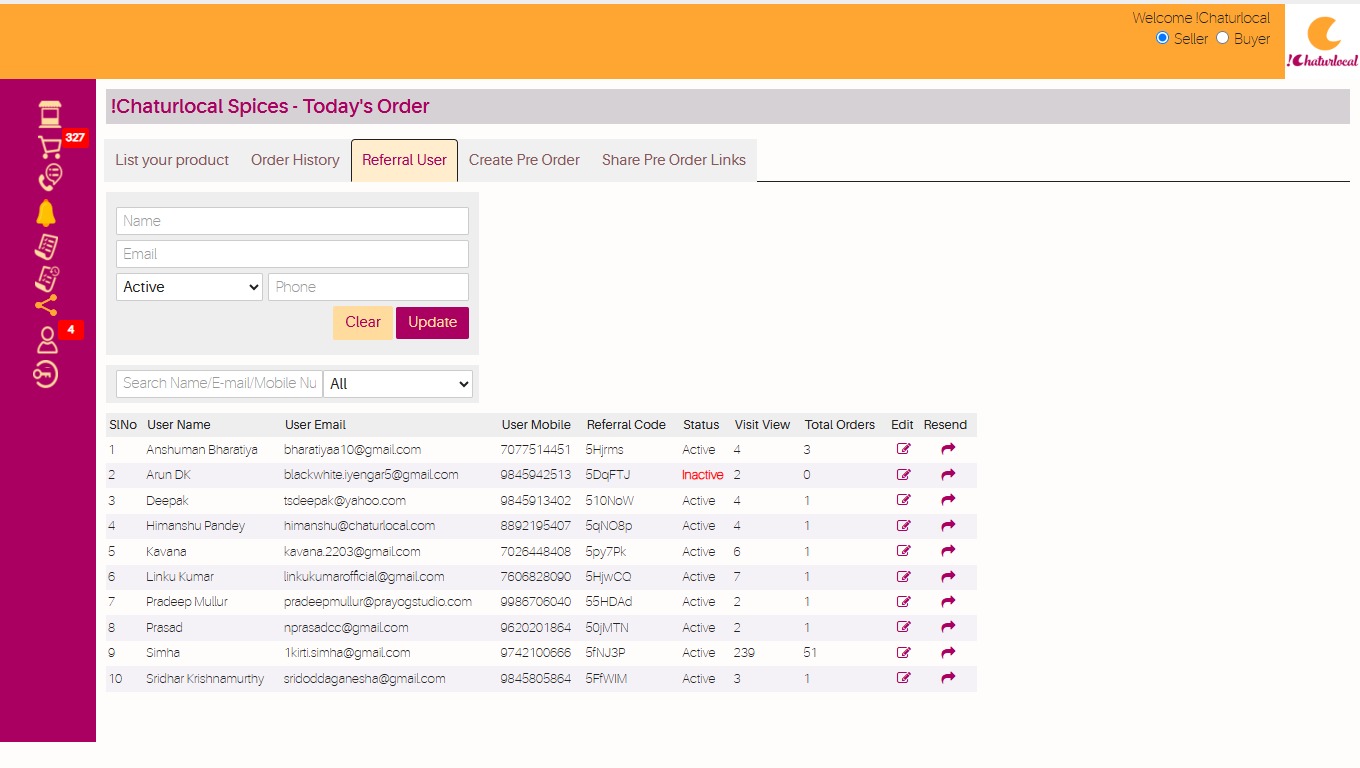Click the Email input field
The width and height of the screenshot is (1360, 768).
[x=292, y=254]
